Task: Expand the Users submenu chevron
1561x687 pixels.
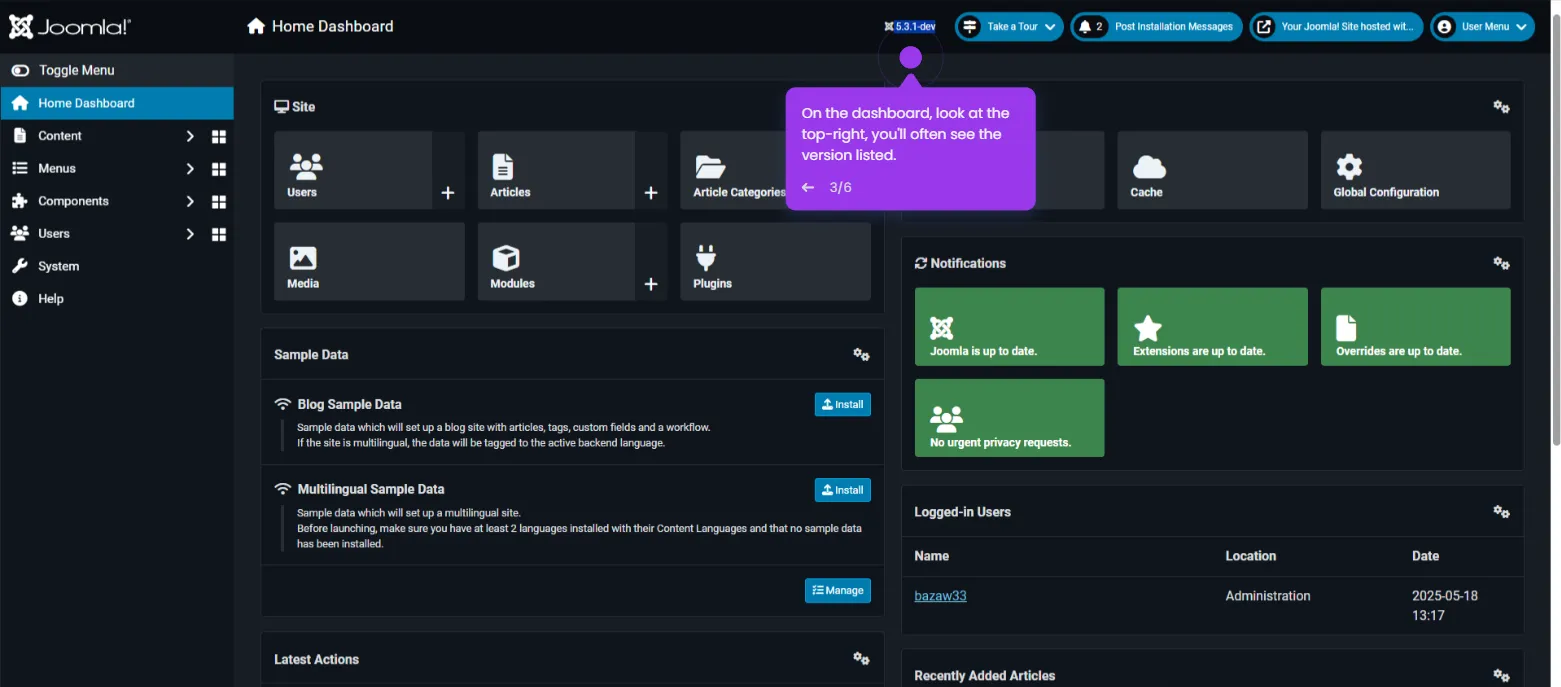Action: pyautogui.click(x=190, y=234)
